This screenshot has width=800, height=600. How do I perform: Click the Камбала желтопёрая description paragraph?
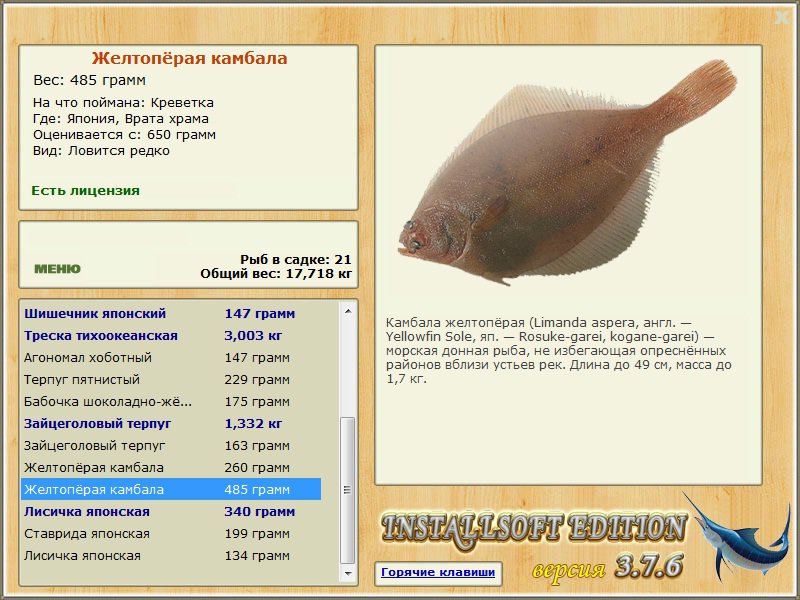(x=559, y=351)
